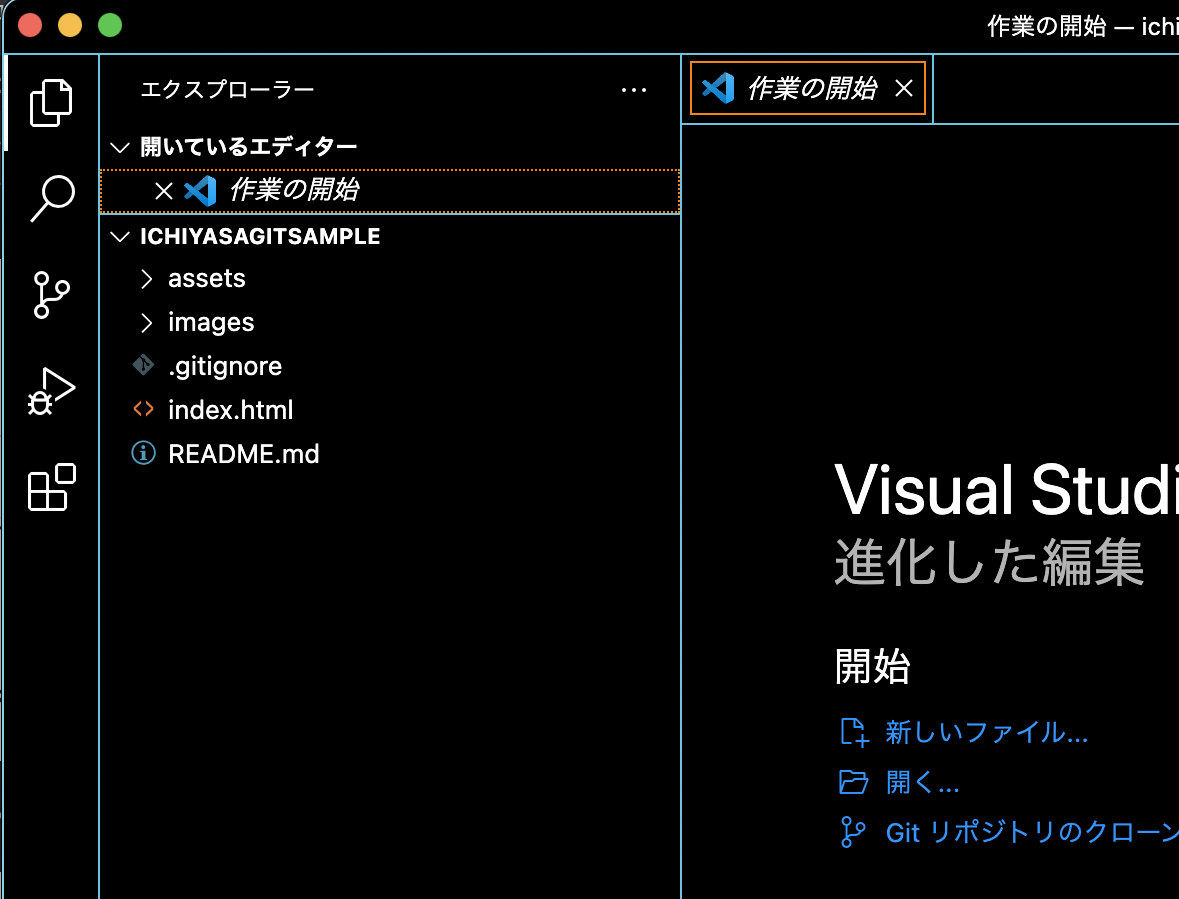Click the 開く... link

923,782
